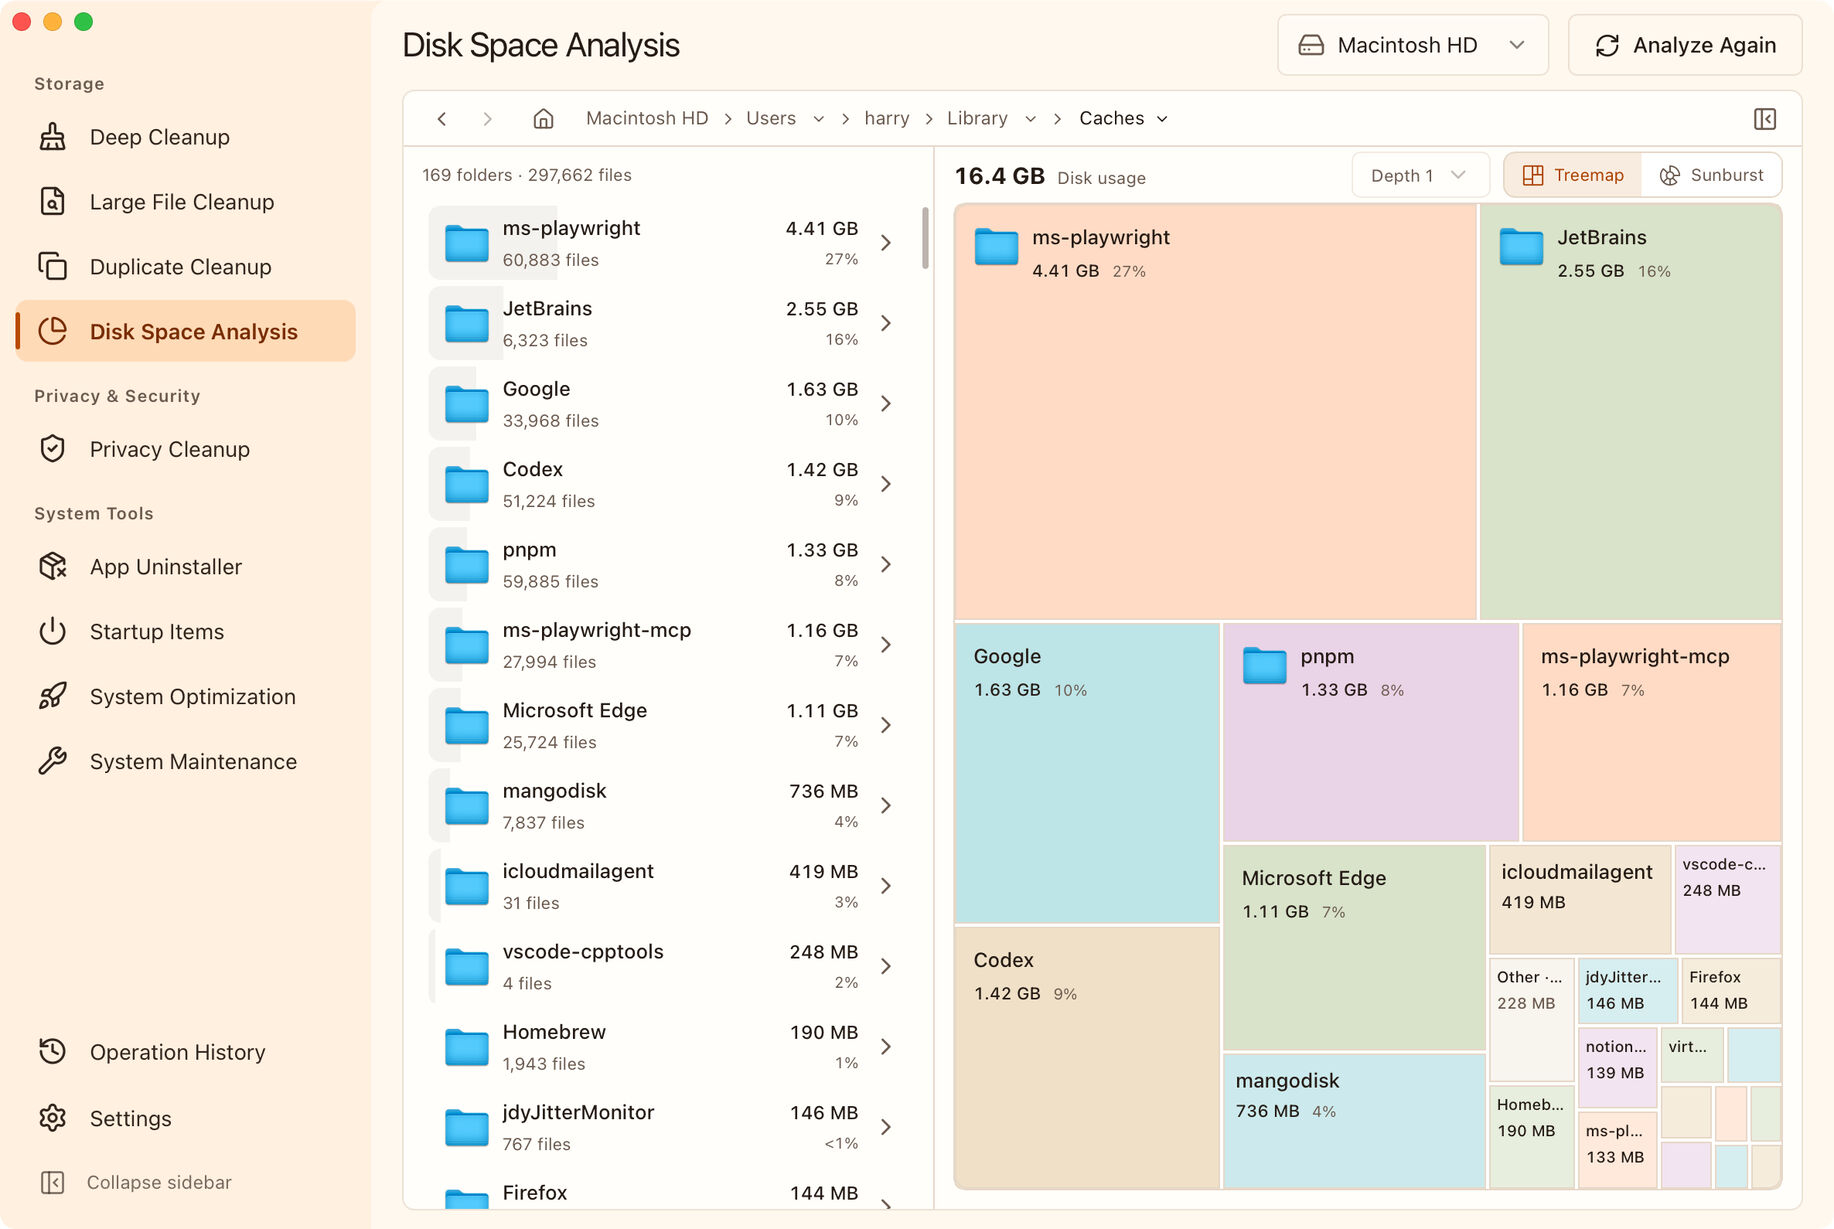The width and height of the screenshot is (1834, 1229).
Task: Select the pnpm treemap block
Action: click(x=1370, y=732)
